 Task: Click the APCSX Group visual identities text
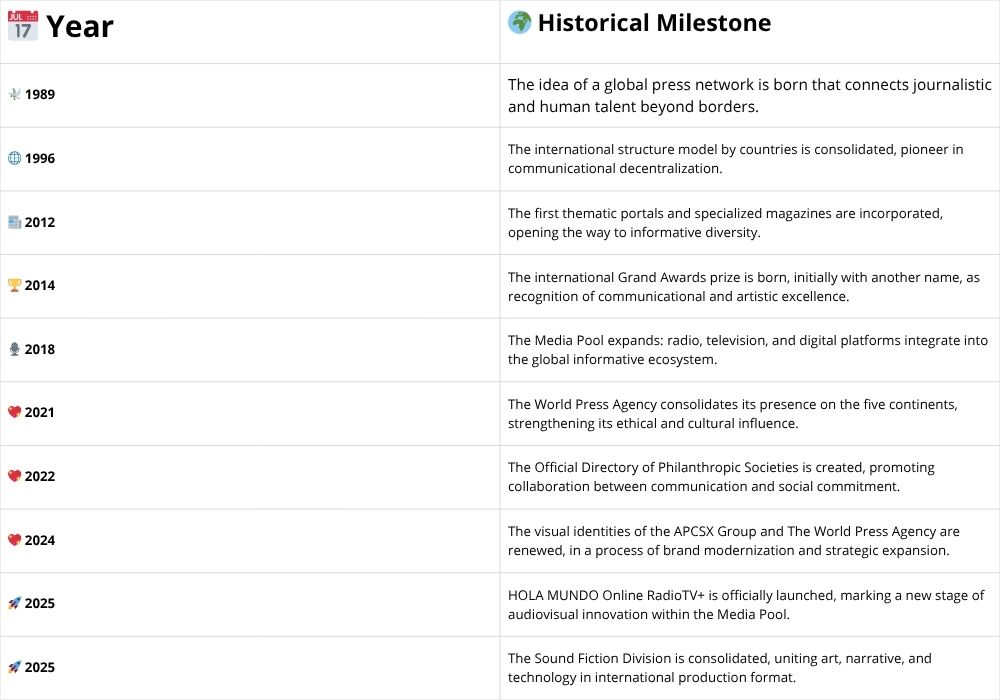[733, 540]
